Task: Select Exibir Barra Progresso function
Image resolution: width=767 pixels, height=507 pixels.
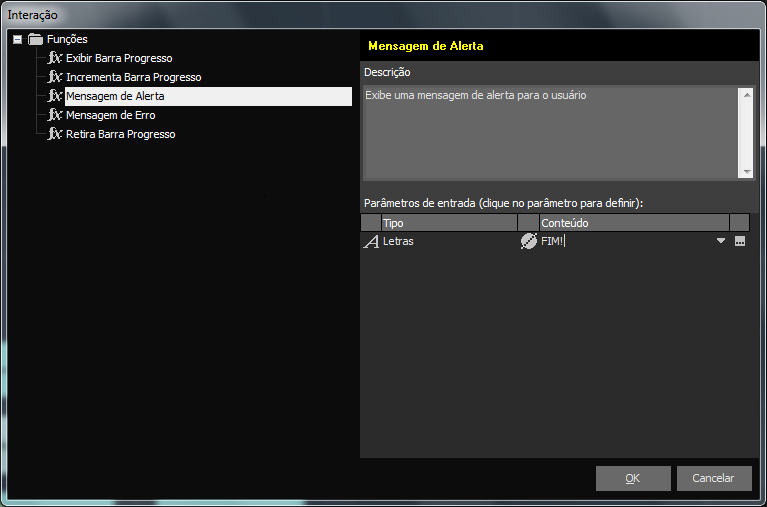Action: pyautogui.click(x=119, y=58)
